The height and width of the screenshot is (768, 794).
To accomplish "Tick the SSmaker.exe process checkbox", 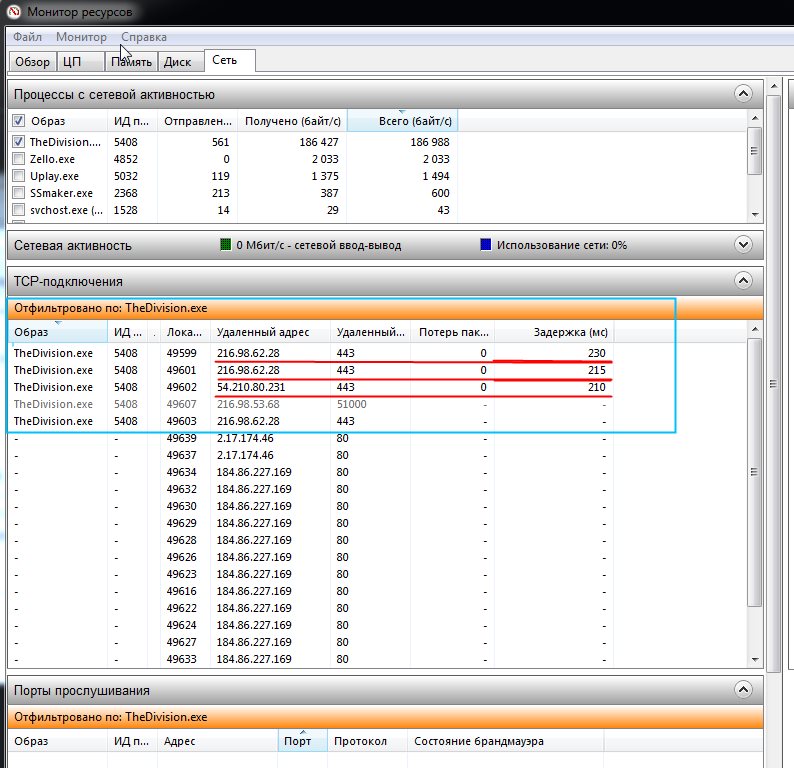I will 18,193.
